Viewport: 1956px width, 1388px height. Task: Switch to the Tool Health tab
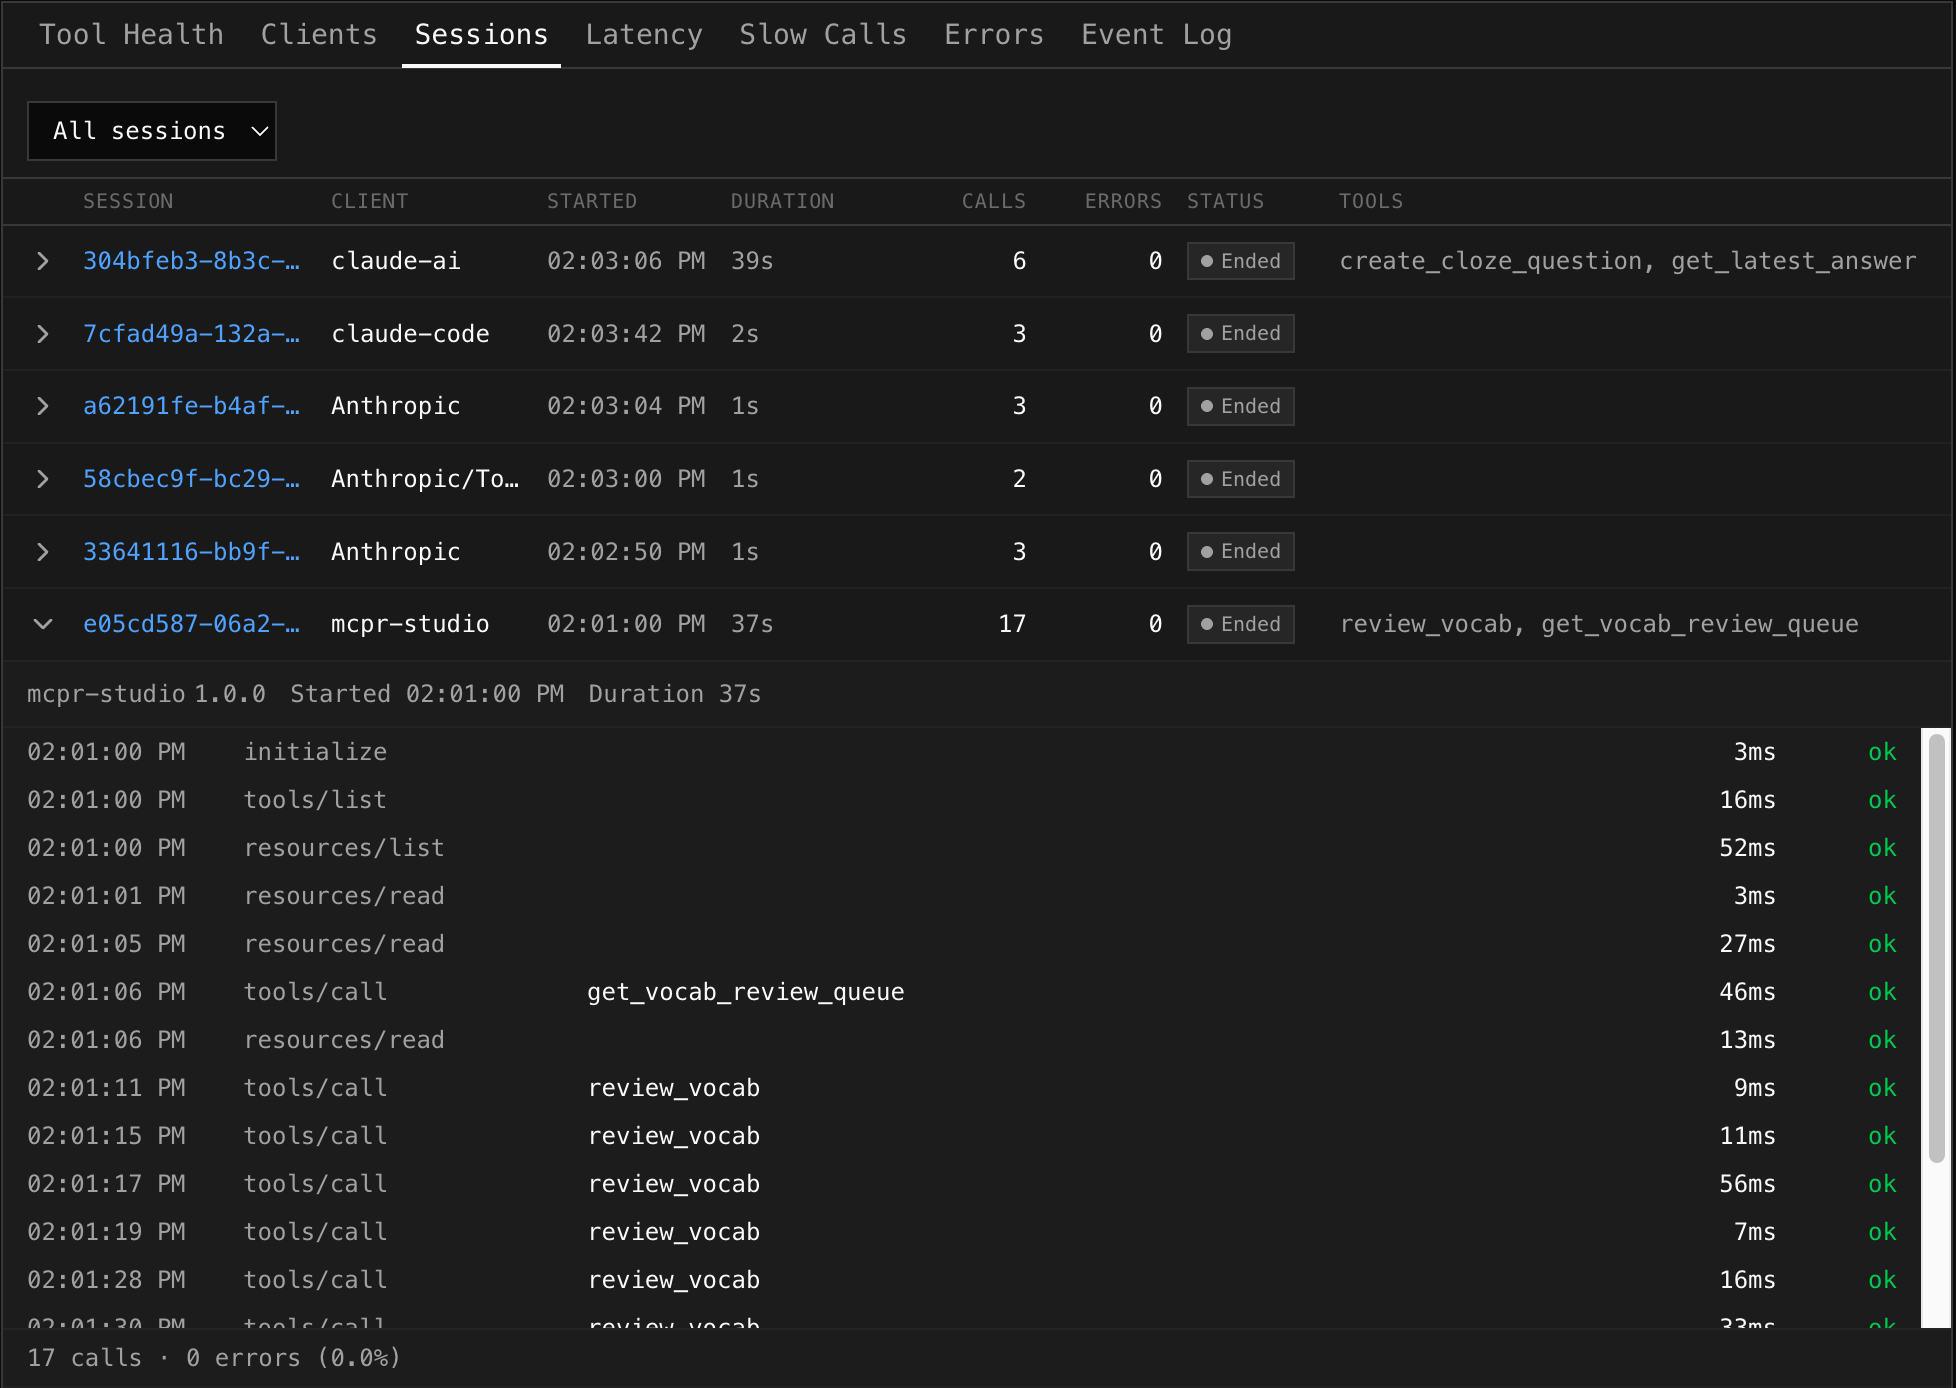pos(131,34)
